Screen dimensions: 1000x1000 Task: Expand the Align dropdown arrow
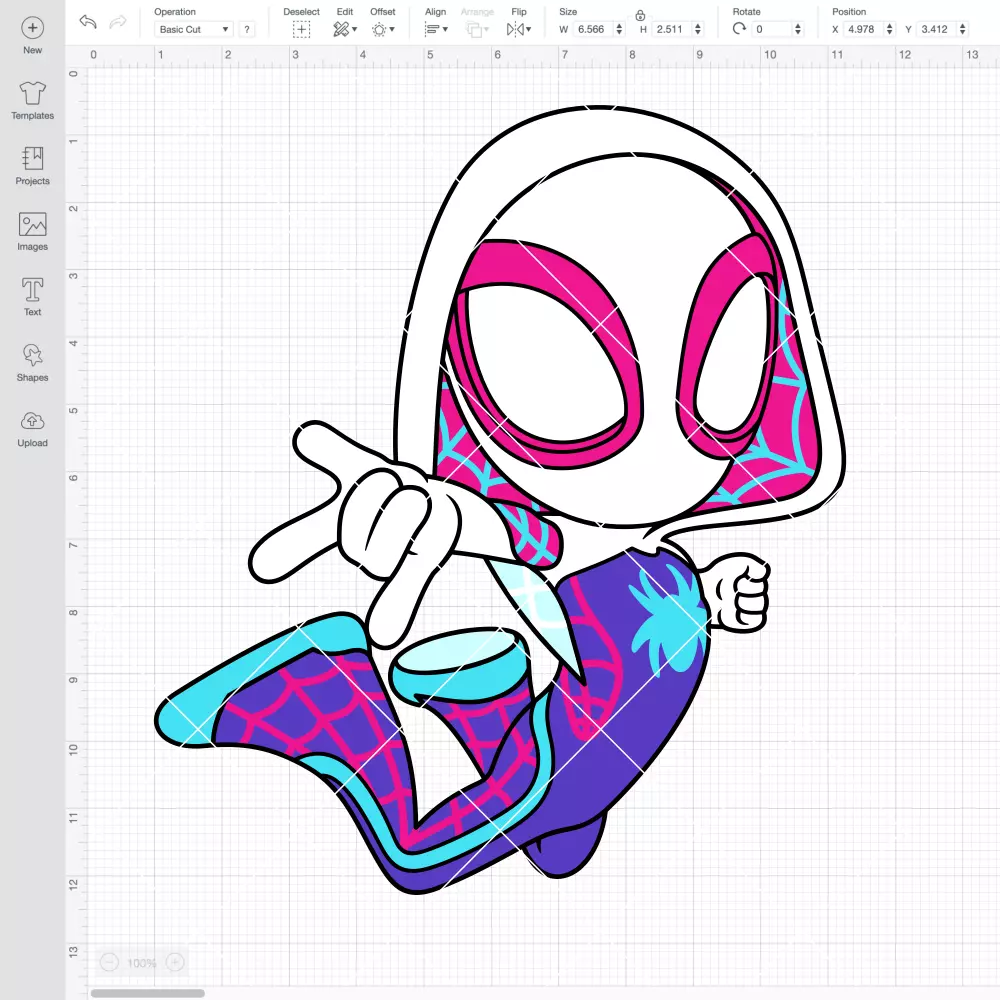pos(445,29)
